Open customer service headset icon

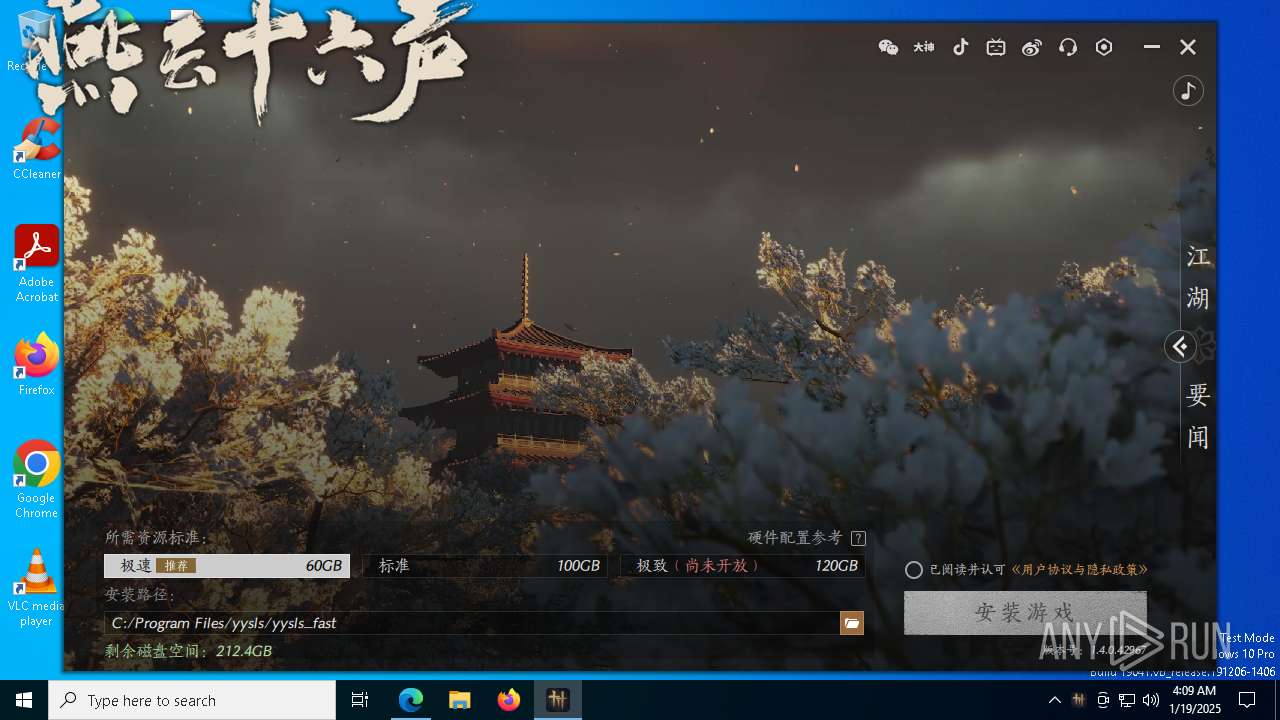[x=1068, y=47]
